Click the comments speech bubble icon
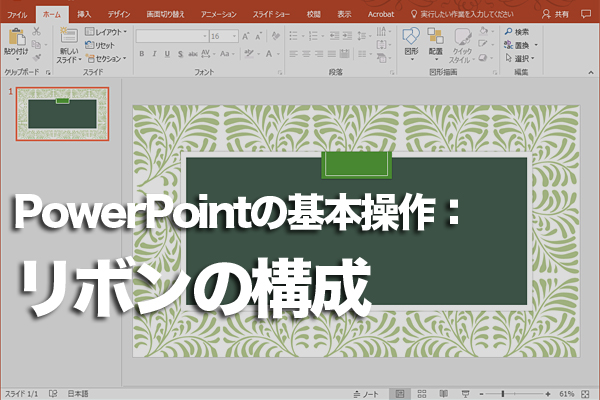This screenshot has height=400, width=600. (585, 14)
